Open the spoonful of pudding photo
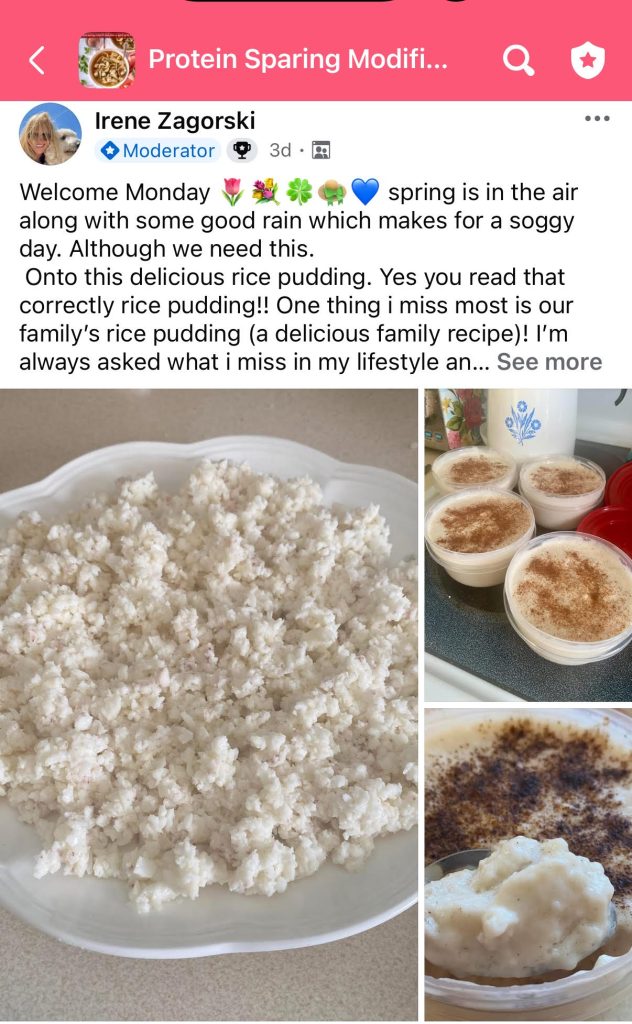Viewport: 632px width, 1024px height. pyautogui.click(x=528, y=864)
